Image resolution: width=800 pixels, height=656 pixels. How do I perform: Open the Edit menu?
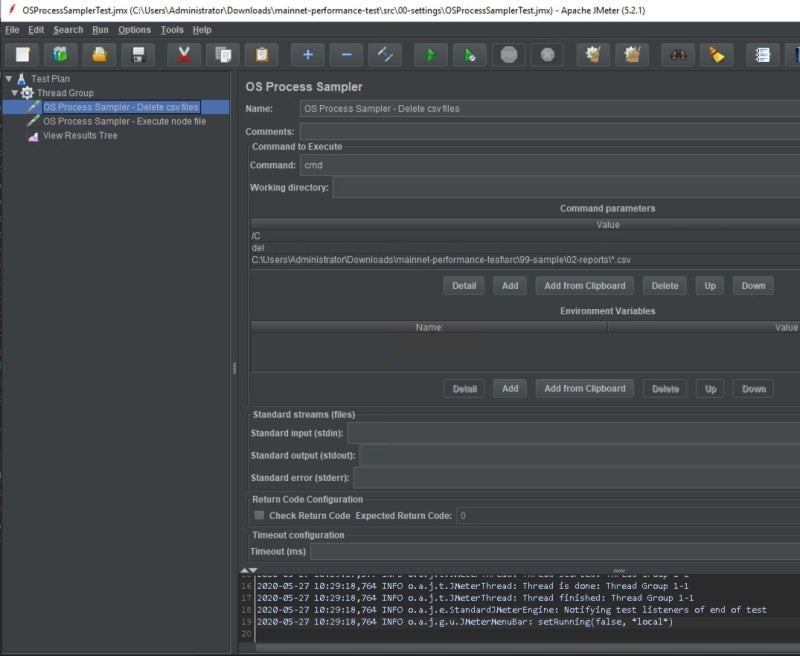pyautogui.click(x=36, y=30)
